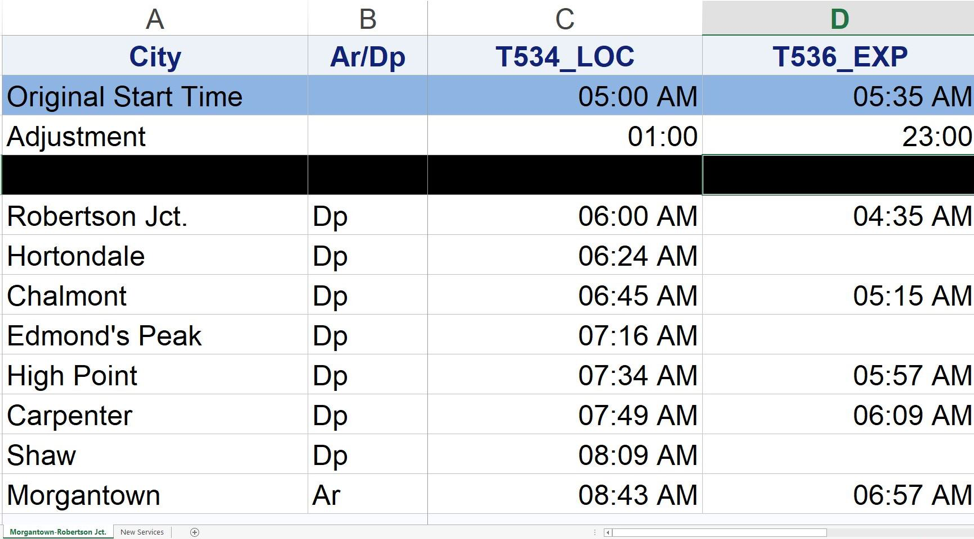Image resolution: width=974 pixels, height=539 pixels.
Task: Select the Morgantown-Robertson Jct. sheet tab
Action: [58, 532]
